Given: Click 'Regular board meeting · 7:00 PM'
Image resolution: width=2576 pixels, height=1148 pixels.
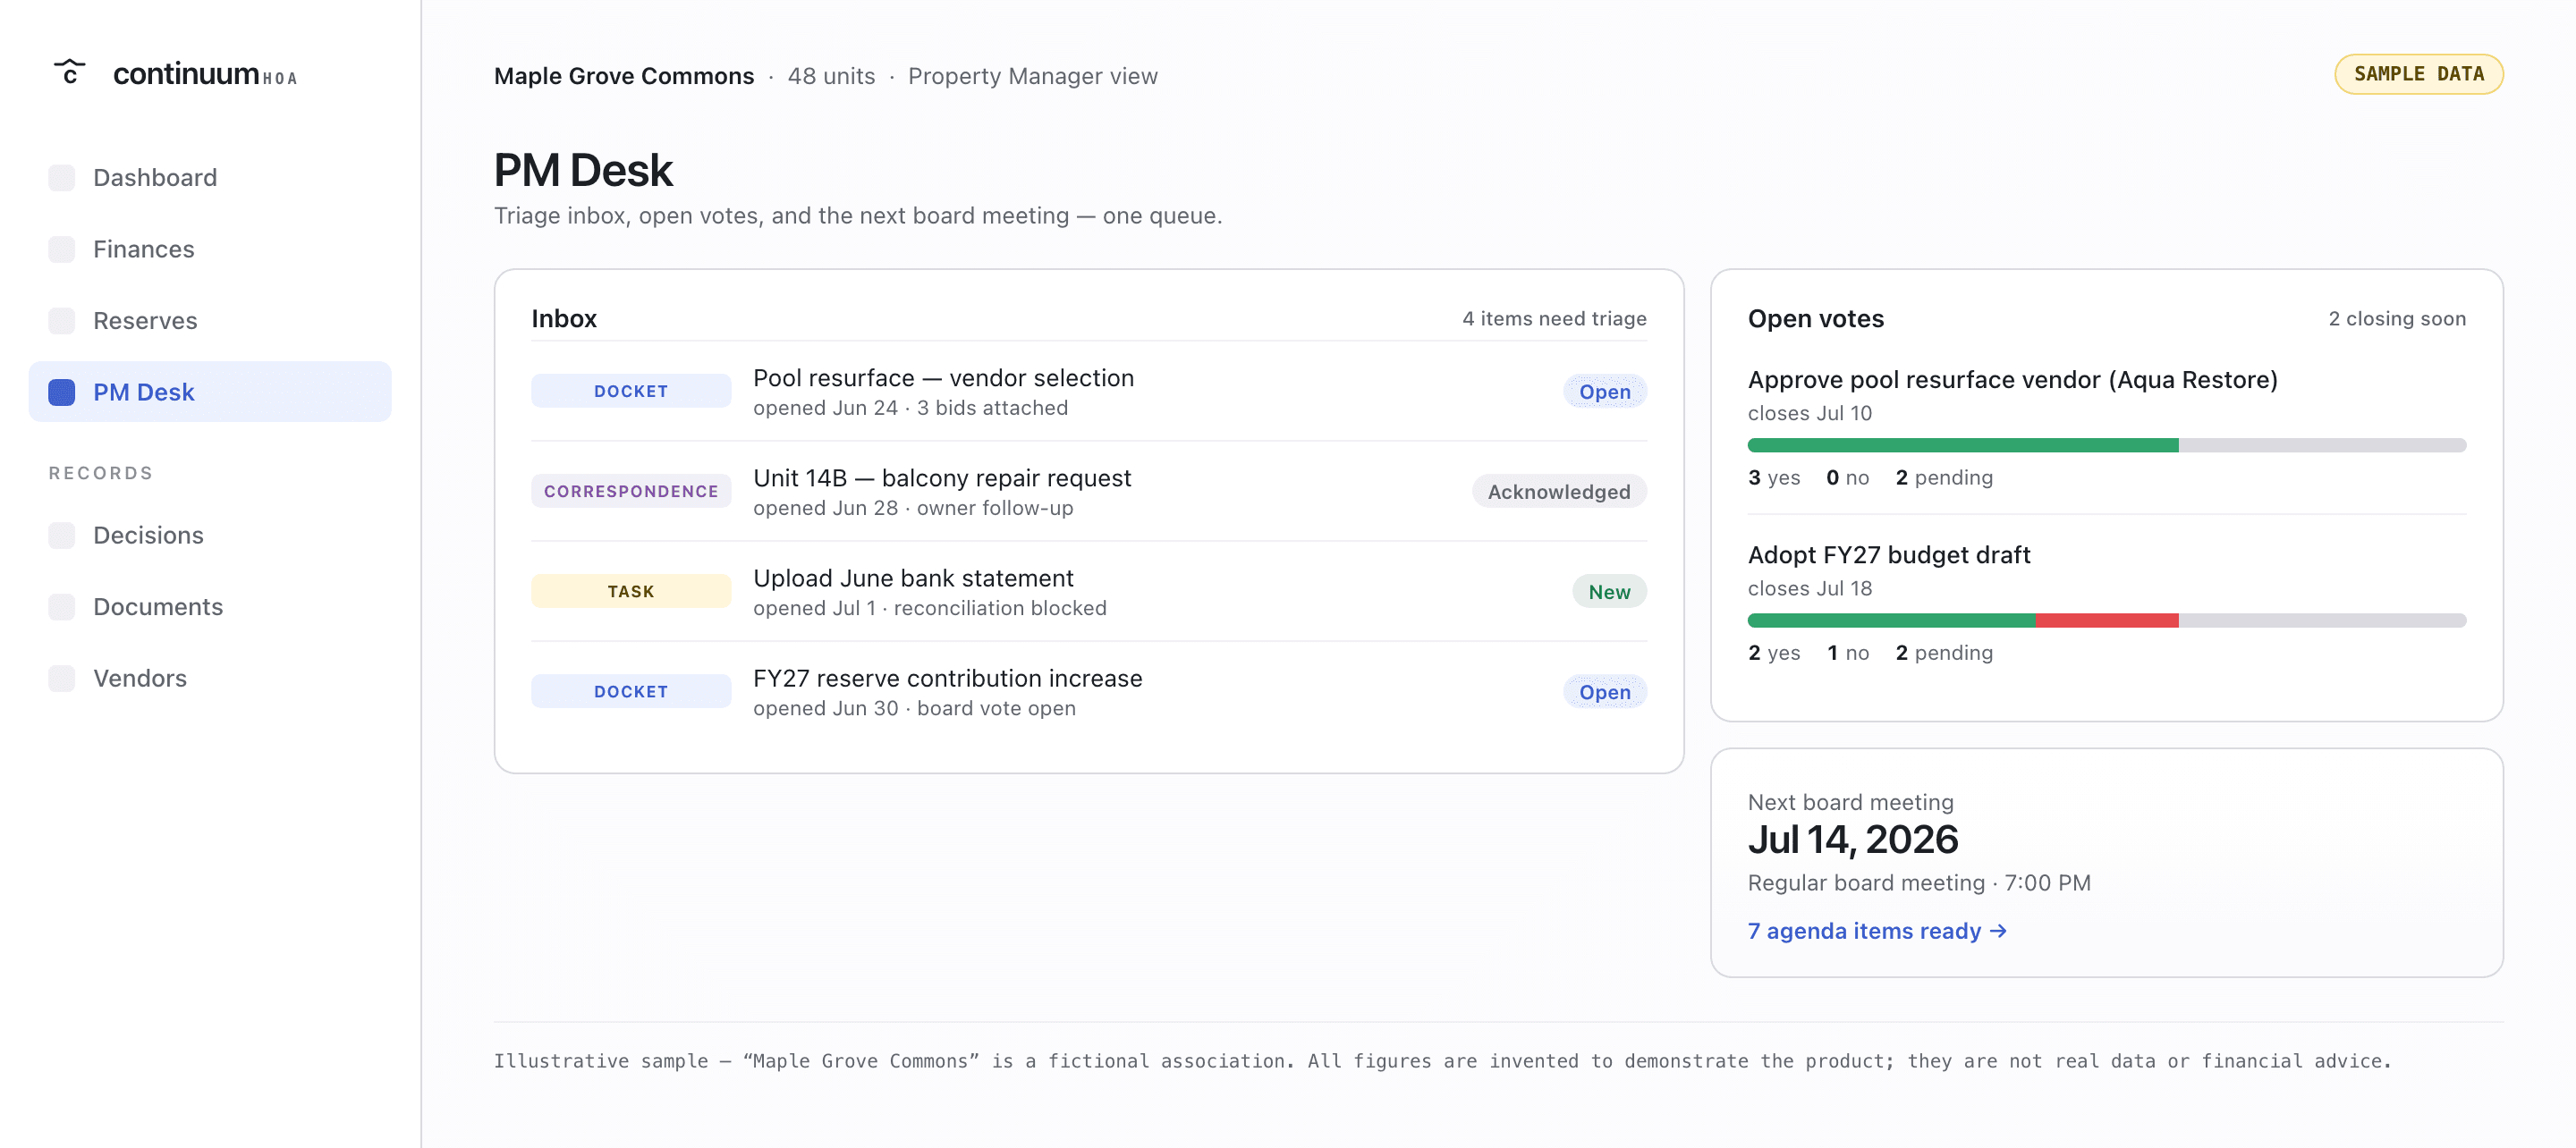Looking at the screenshot, I should [x=1918, y=883].
